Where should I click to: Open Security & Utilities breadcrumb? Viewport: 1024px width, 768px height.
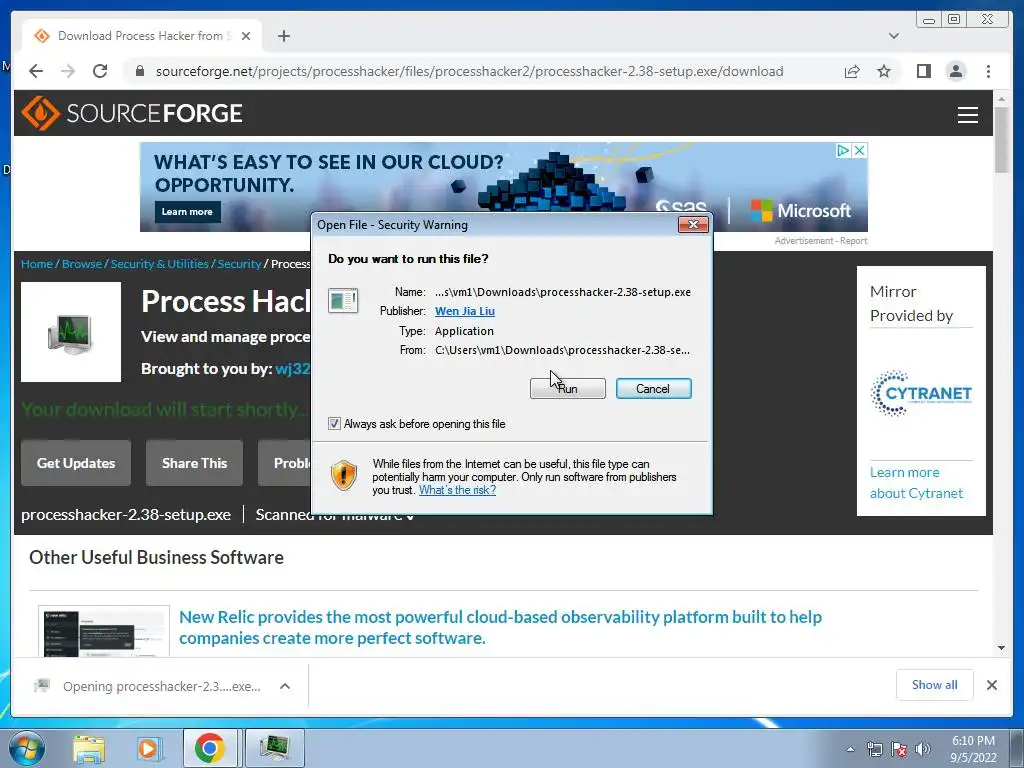(x=159, y=264)
